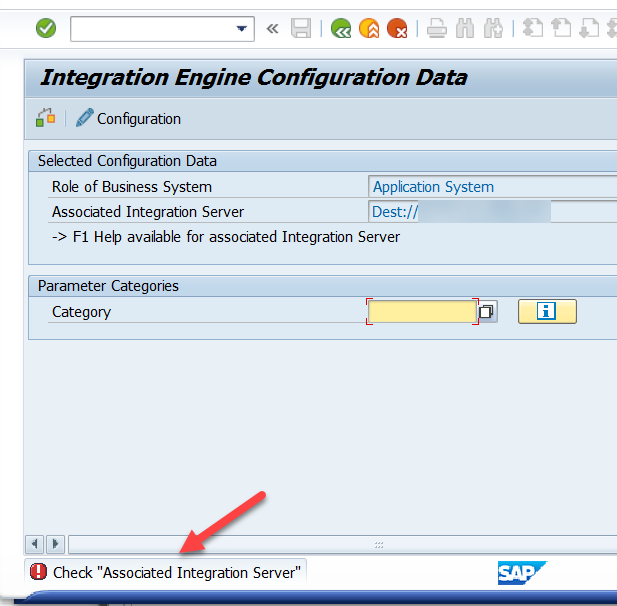Click the green Back icon
Screen dimensions: 617x606
click(x=341, y=28)
